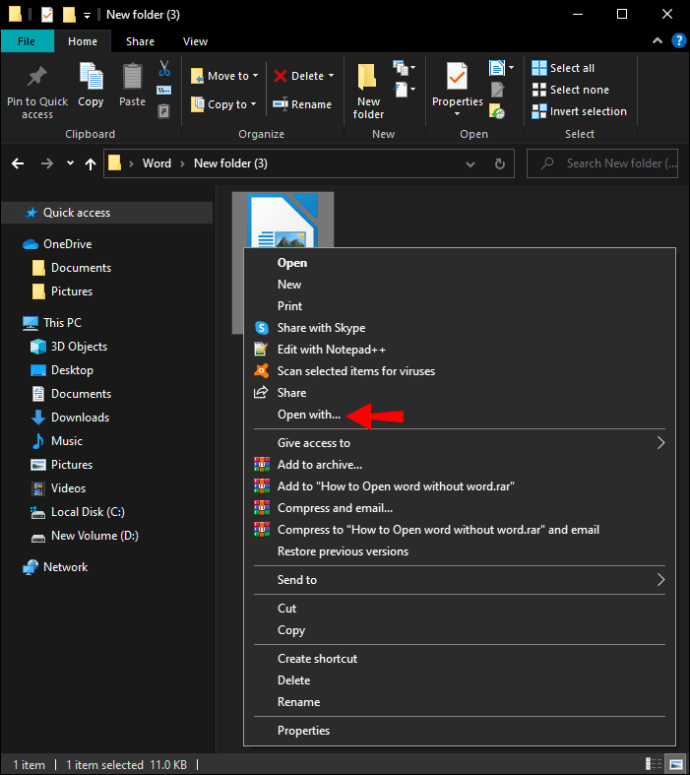Image resolution: width=690 pixels, height=775 pixels.
Task: Click the Copy path icon in Clipboard group
Action: [164, 90]
